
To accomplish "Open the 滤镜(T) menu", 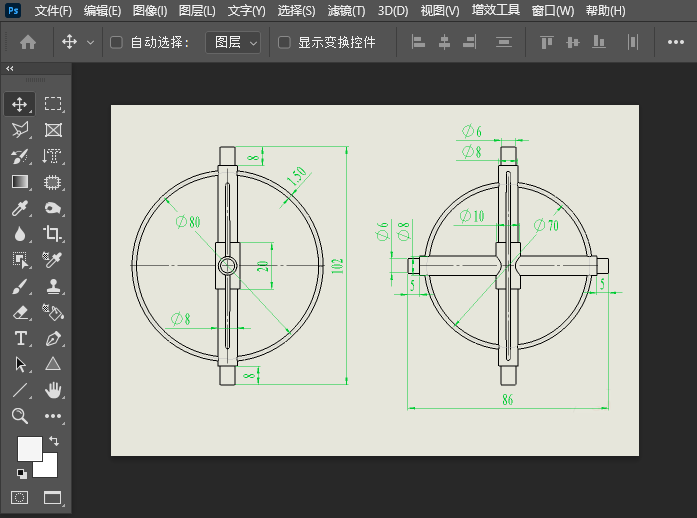I will (x=346, y=11).
